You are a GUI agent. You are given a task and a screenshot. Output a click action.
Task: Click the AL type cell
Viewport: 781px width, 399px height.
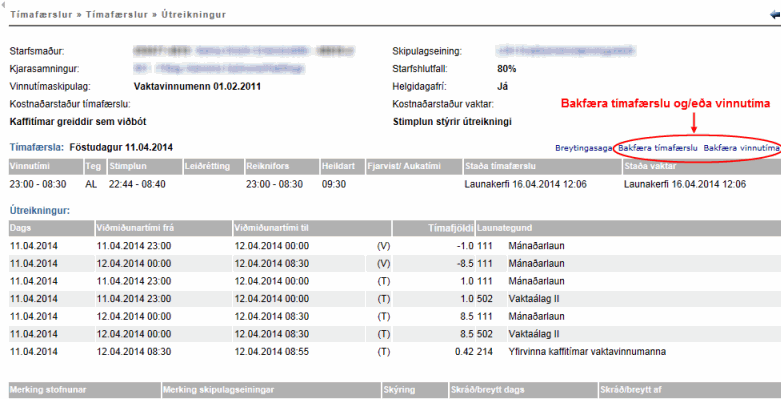click(x=91, y=184)
